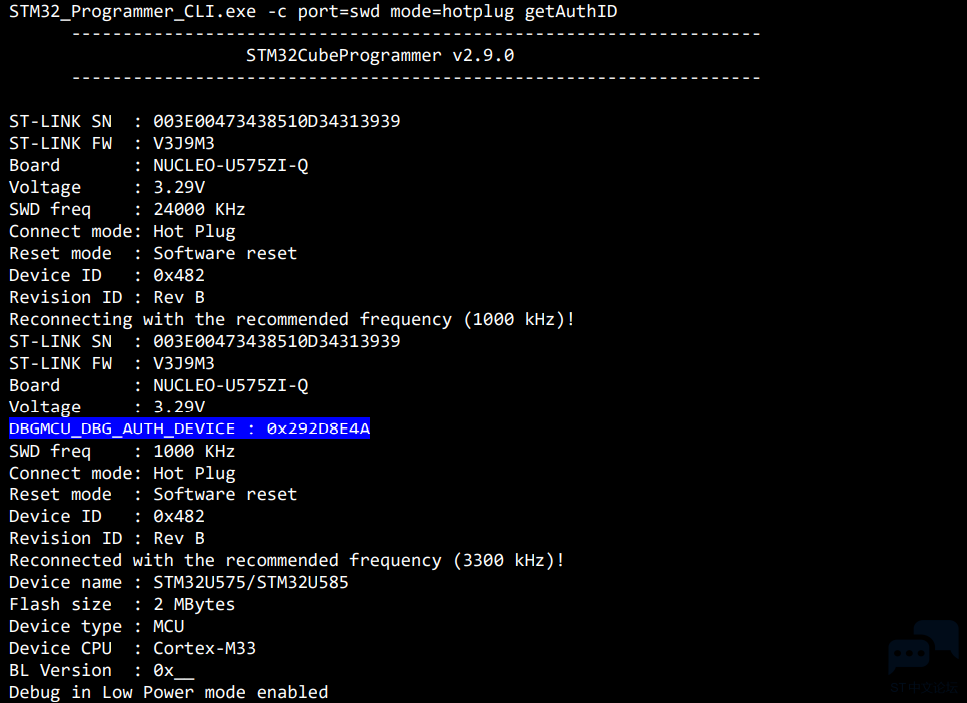The image size is (967, 703).
Task: Click the Reconnected with 3300 kHz line
Action: point(287,560)
